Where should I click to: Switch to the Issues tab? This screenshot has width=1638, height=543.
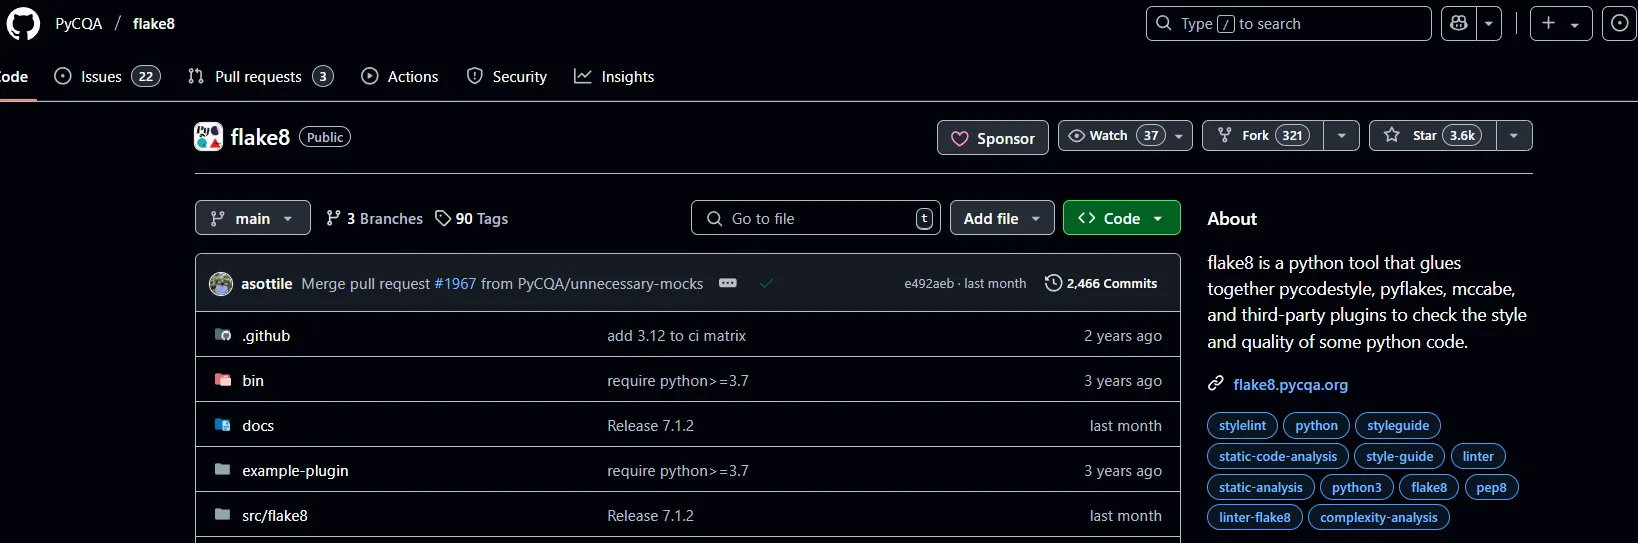click(x=107, y=76)
